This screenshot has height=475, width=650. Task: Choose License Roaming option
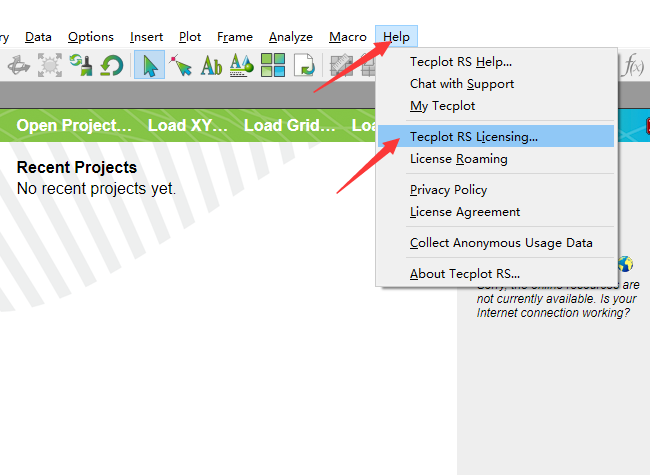pyautogui.click(x=495, y=159)
